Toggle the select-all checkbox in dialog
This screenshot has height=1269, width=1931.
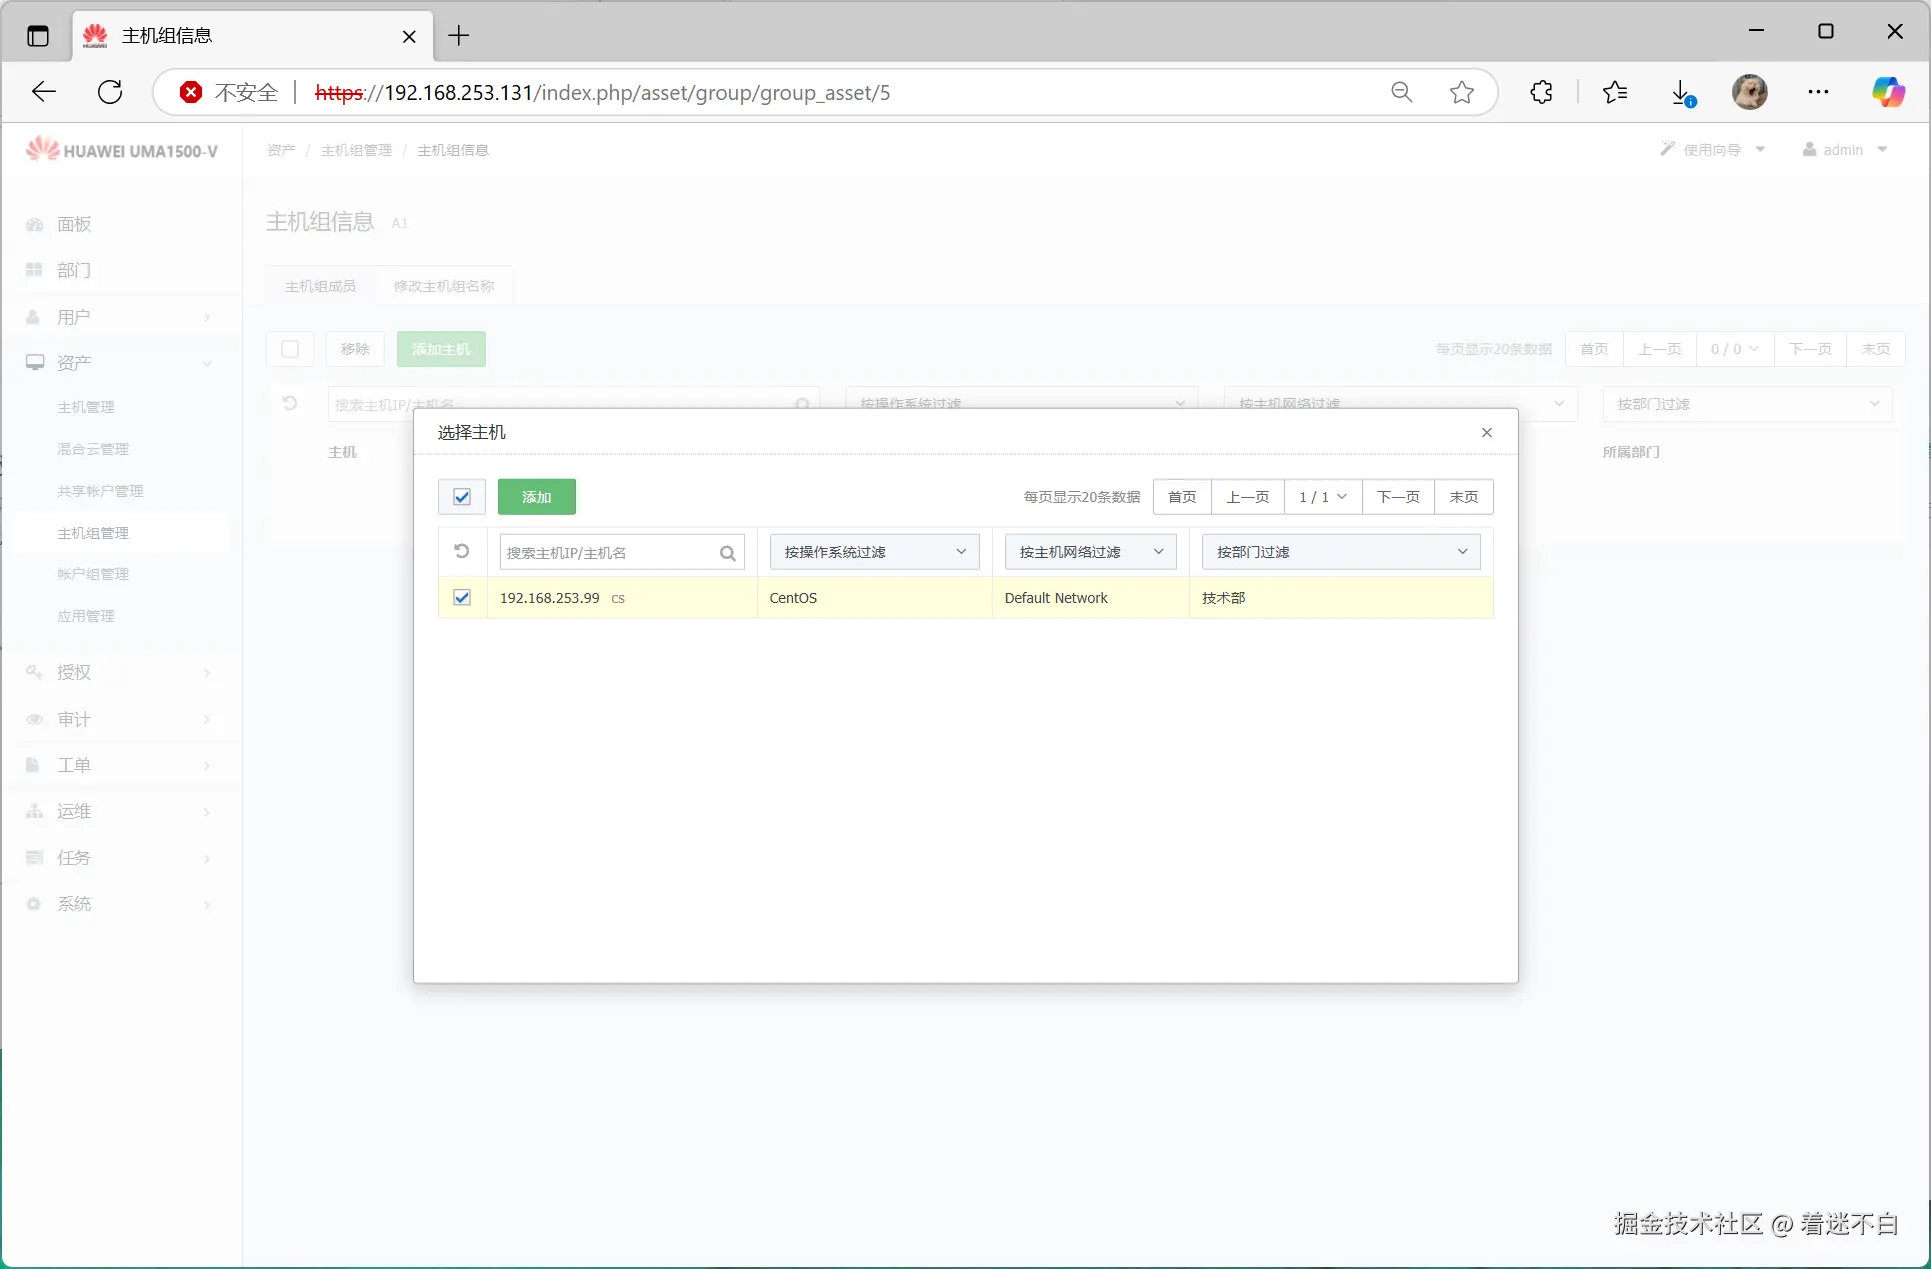pos(462,497)
